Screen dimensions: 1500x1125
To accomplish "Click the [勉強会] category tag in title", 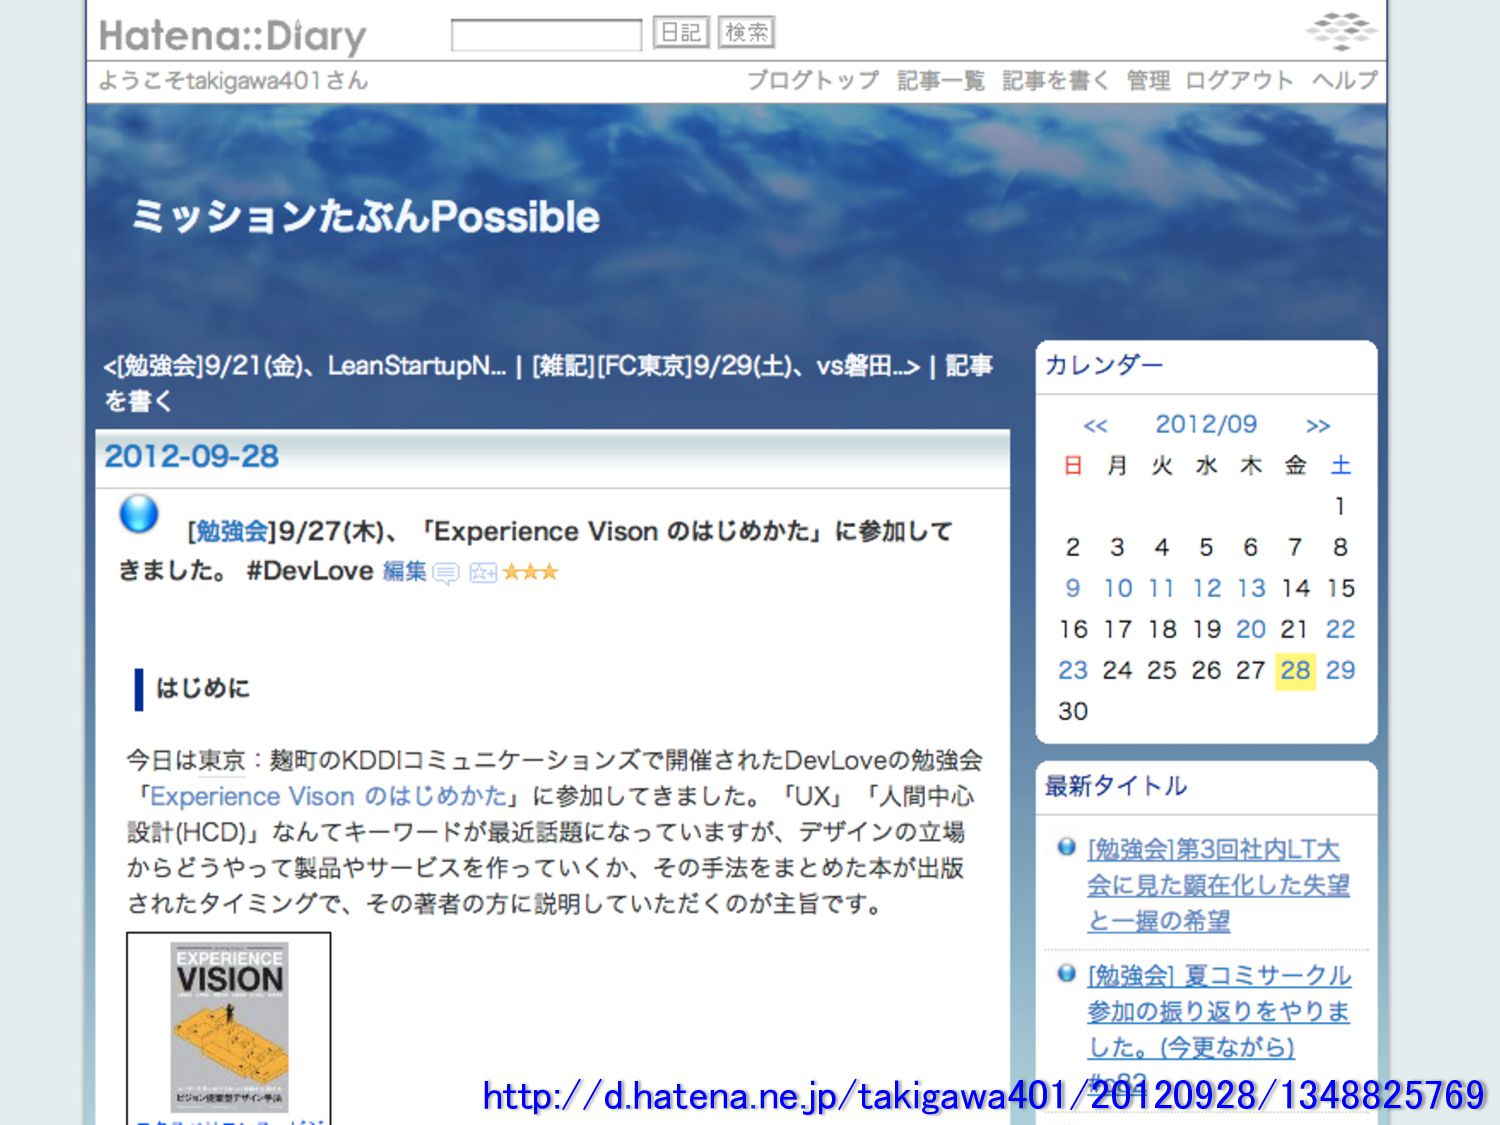I will (232, 531).
